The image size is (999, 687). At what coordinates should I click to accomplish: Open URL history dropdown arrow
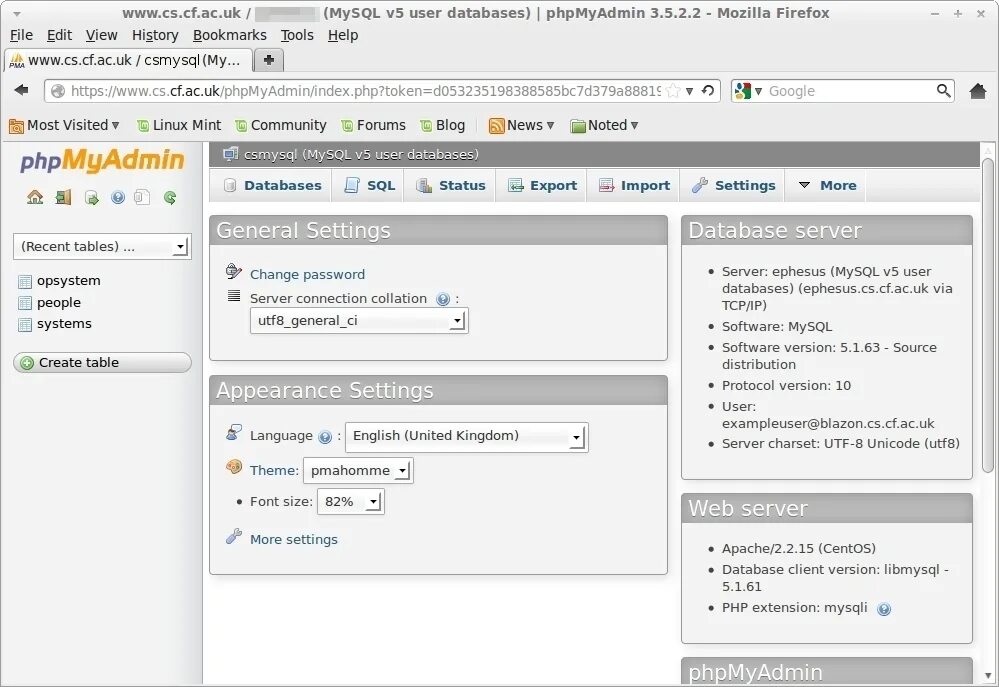pos(689,91)
